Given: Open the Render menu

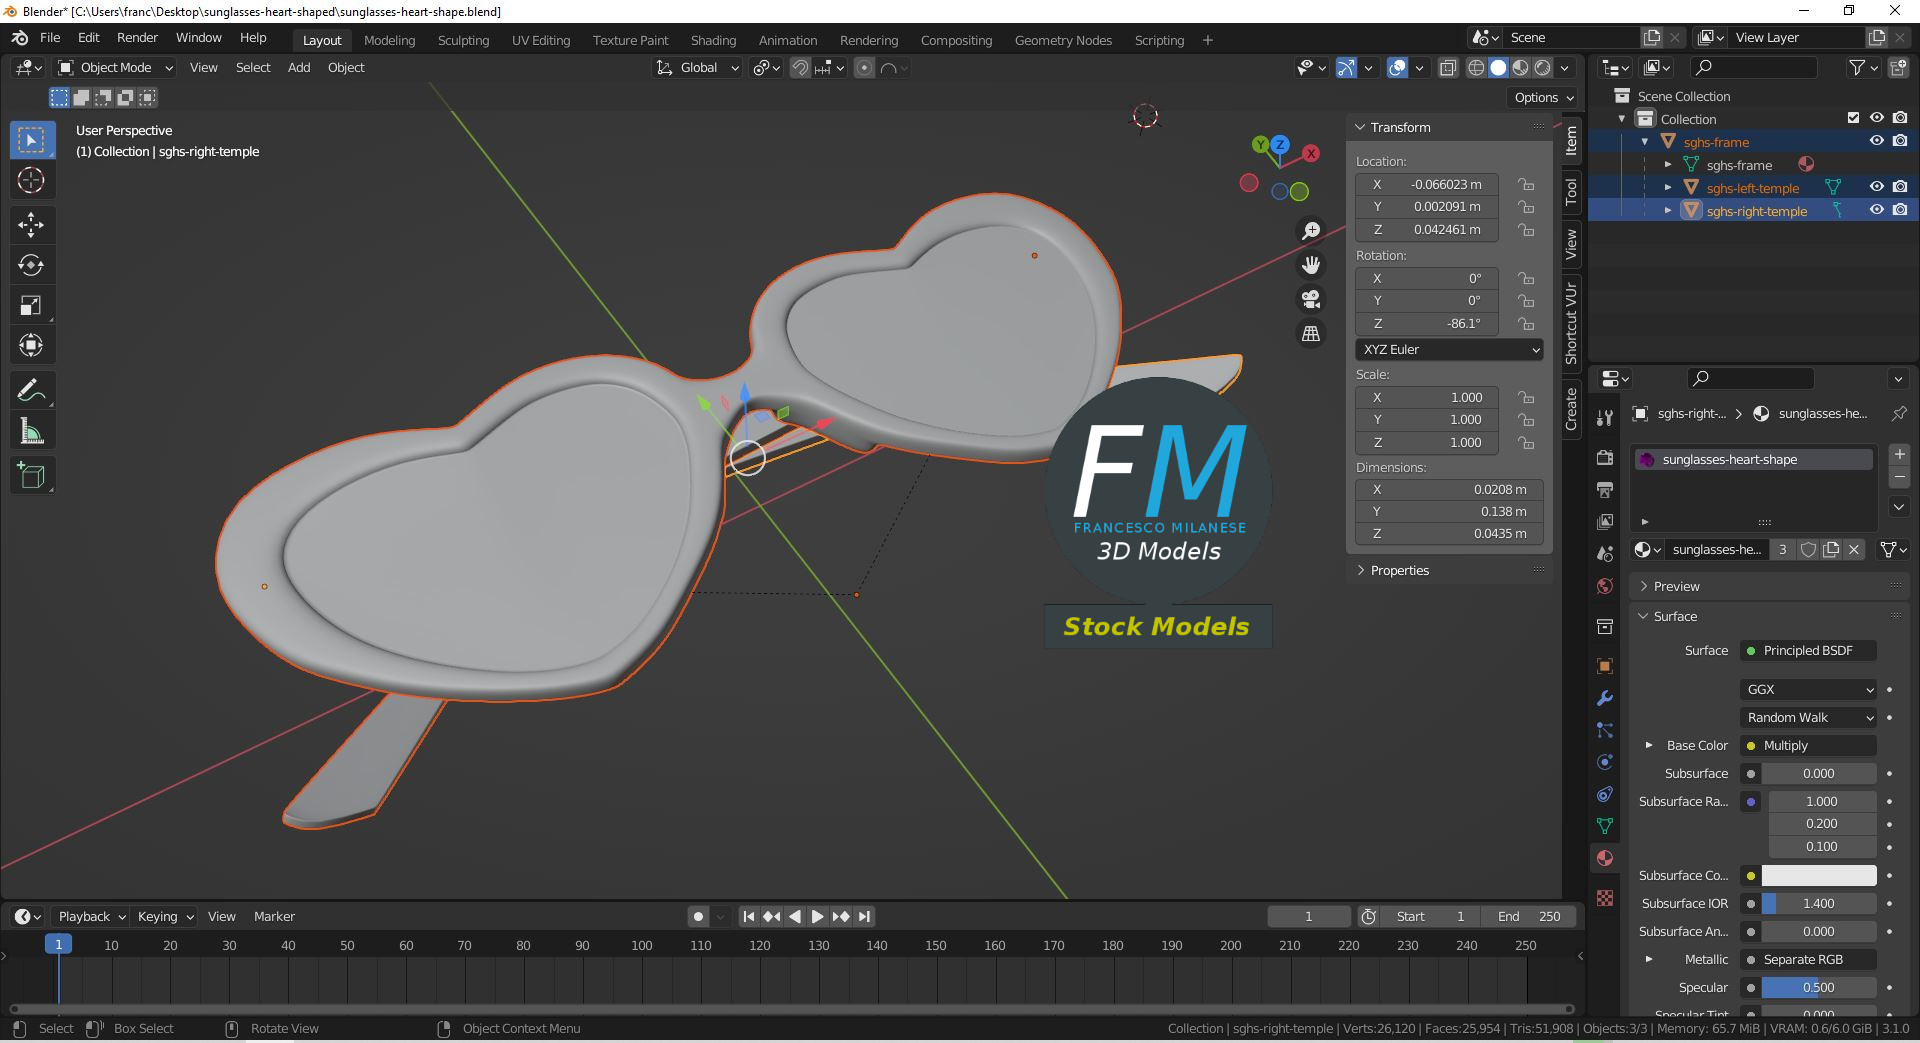Looking at the screenshot, I should [x=137, y=37].
